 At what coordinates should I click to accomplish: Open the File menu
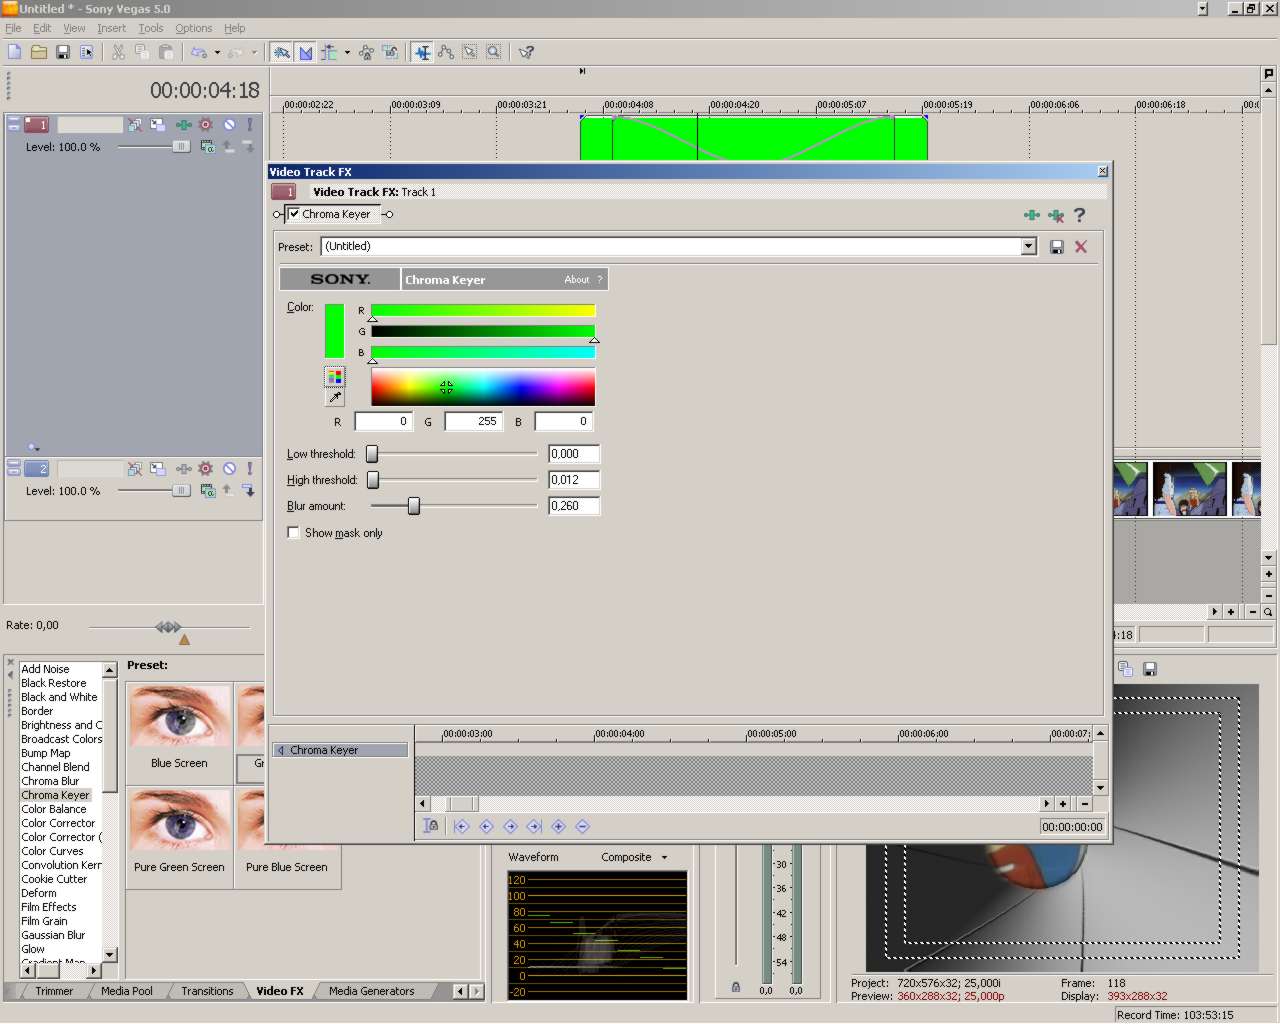[x=13, y=28]
